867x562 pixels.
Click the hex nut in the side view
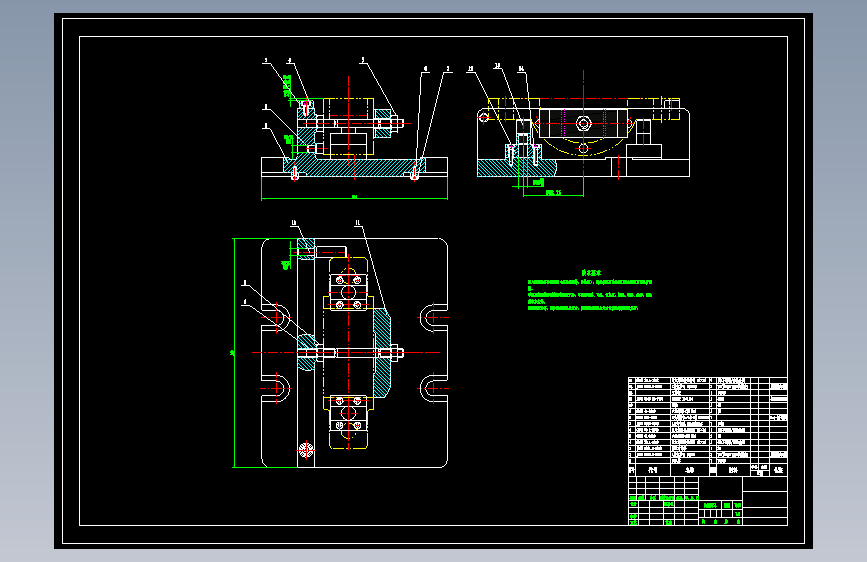pyautogui.click(x=584, y=124)
